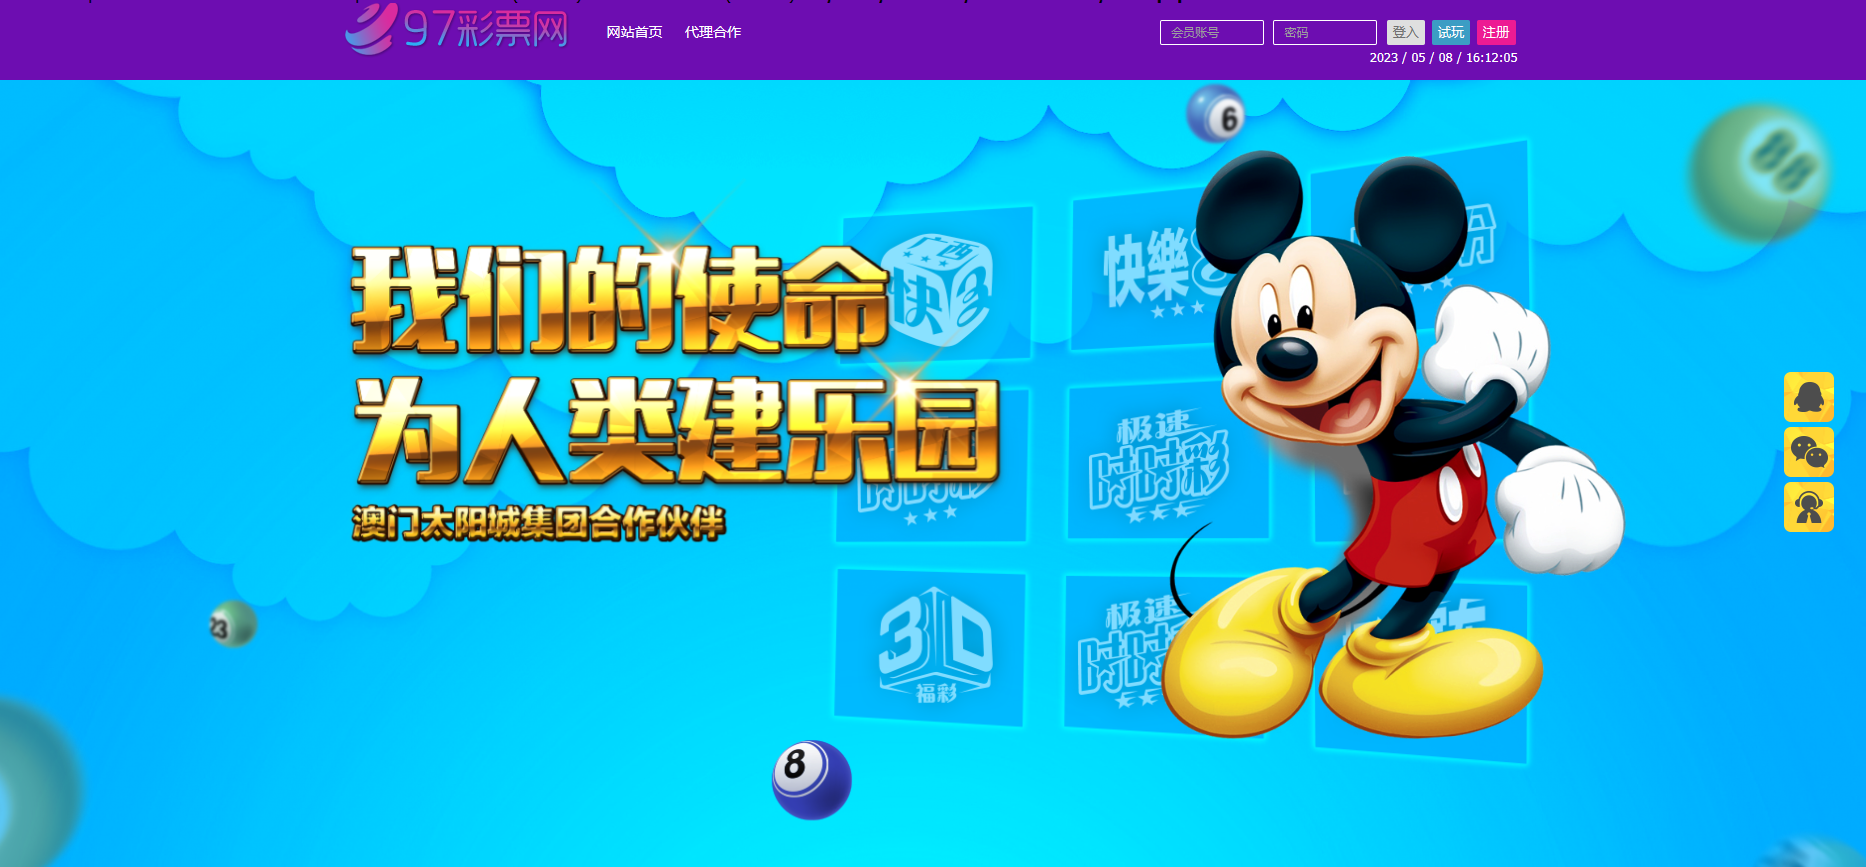Click the 登入 login button
Screen dimensions: 1866x867
click(1405, 33)
